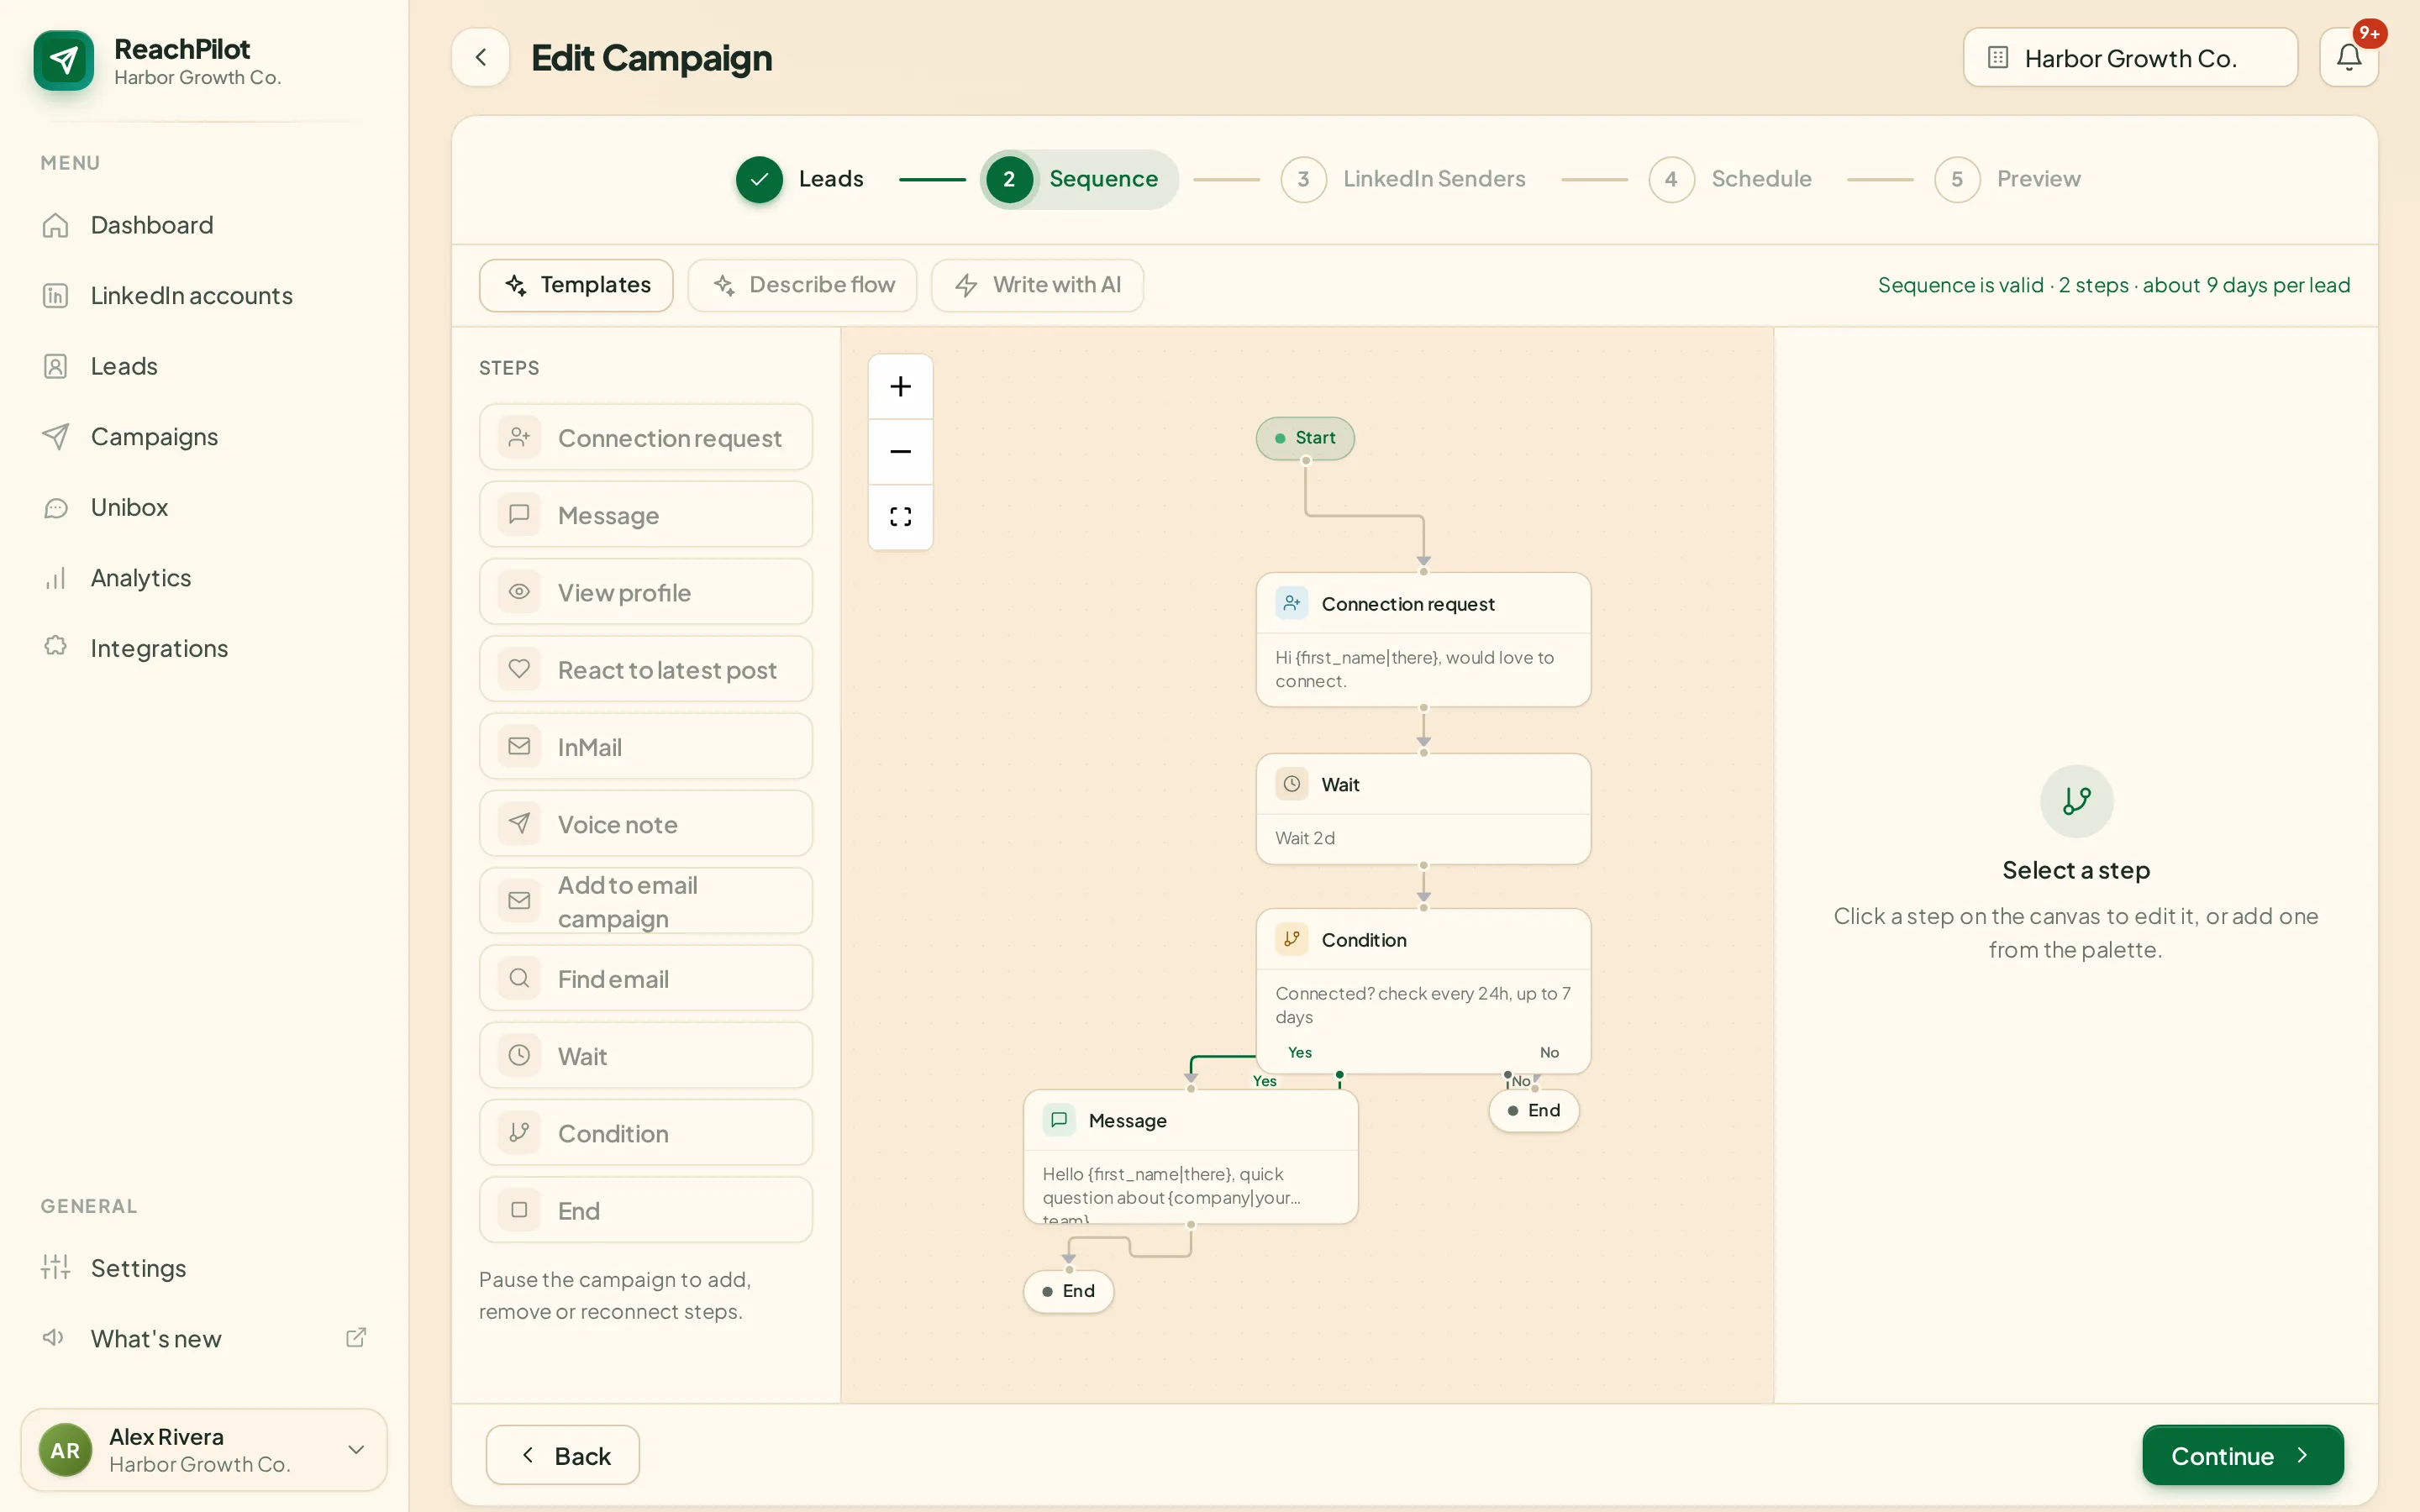The width and height of the screenshot is (2420, 1512).
Task: Zoom out on the sequence canvas
Action: 900,452
